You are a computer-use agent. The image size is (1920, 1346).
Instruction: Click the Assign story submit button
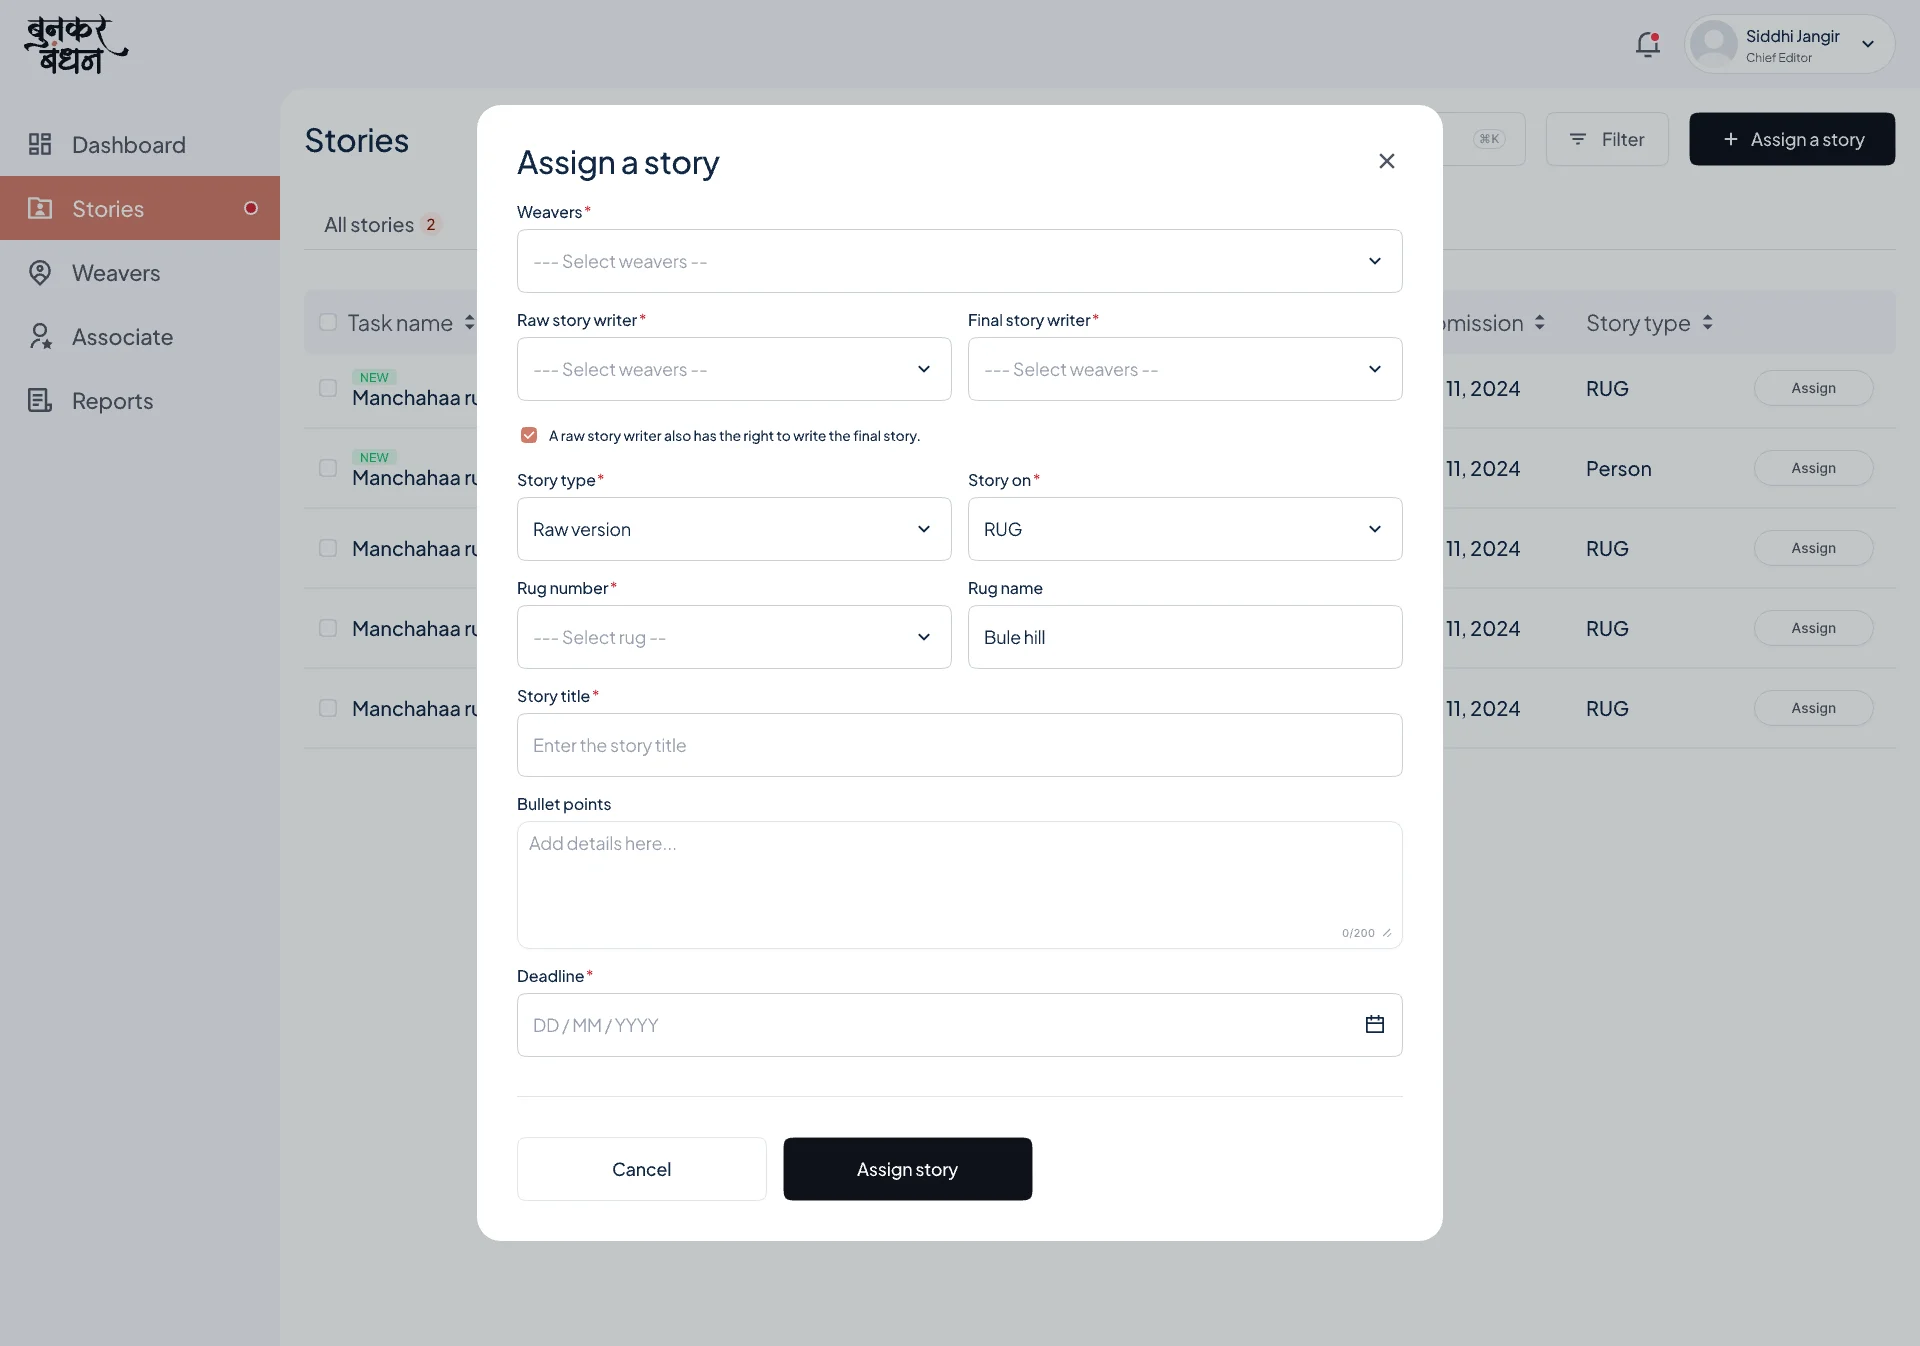coord(907,1169)
